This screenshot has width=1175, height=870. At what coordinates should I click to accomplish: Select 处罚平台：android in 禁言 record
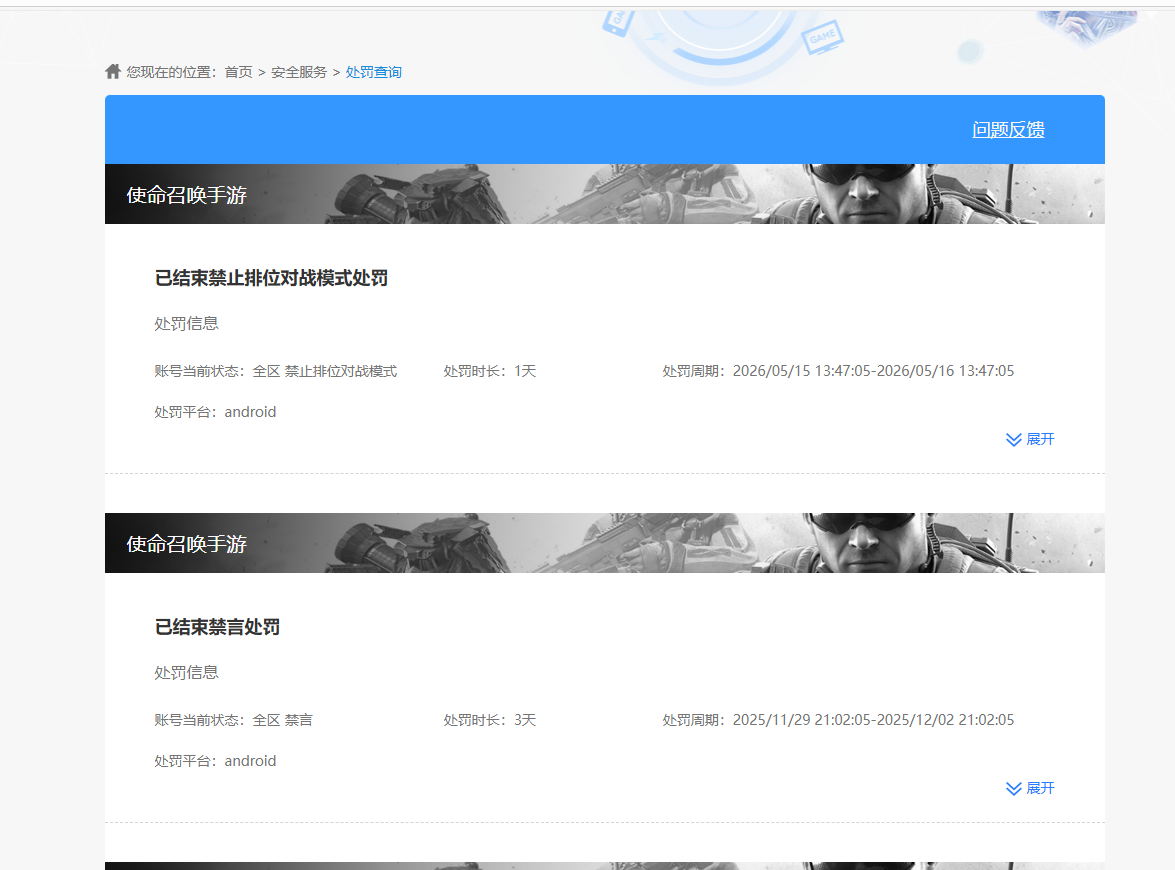tap(216, 761)
